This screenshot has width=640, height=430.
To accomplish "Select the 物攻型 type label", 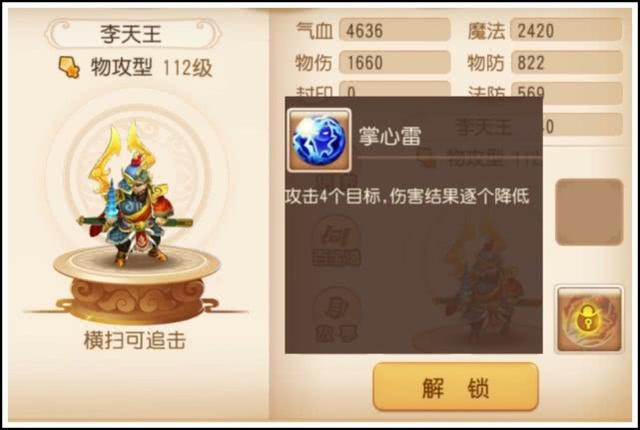I will (122, 67).
